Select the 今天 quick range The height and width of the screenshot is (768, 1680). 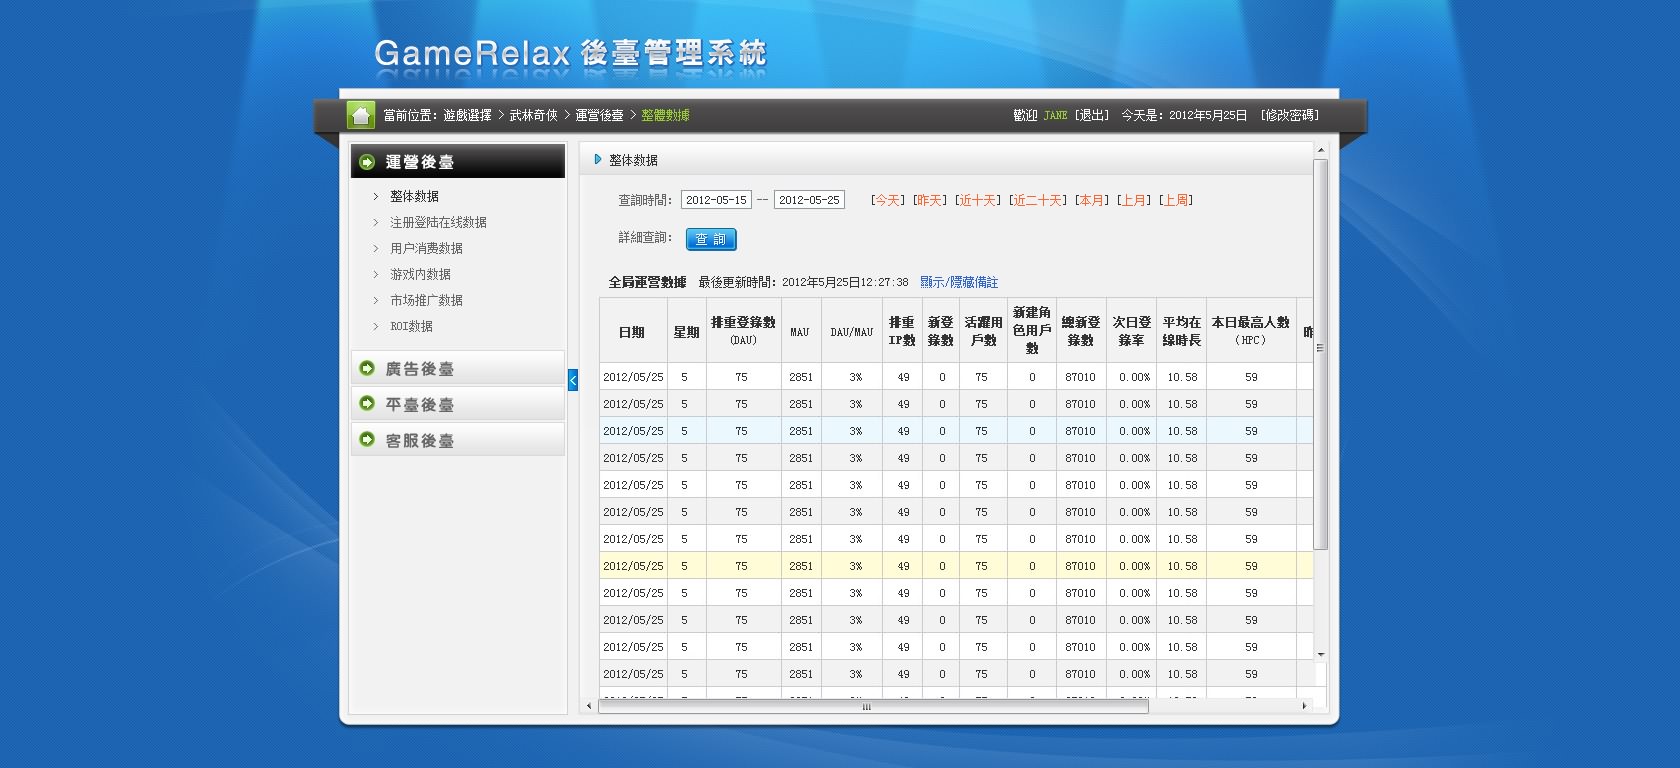pos(887,200)
